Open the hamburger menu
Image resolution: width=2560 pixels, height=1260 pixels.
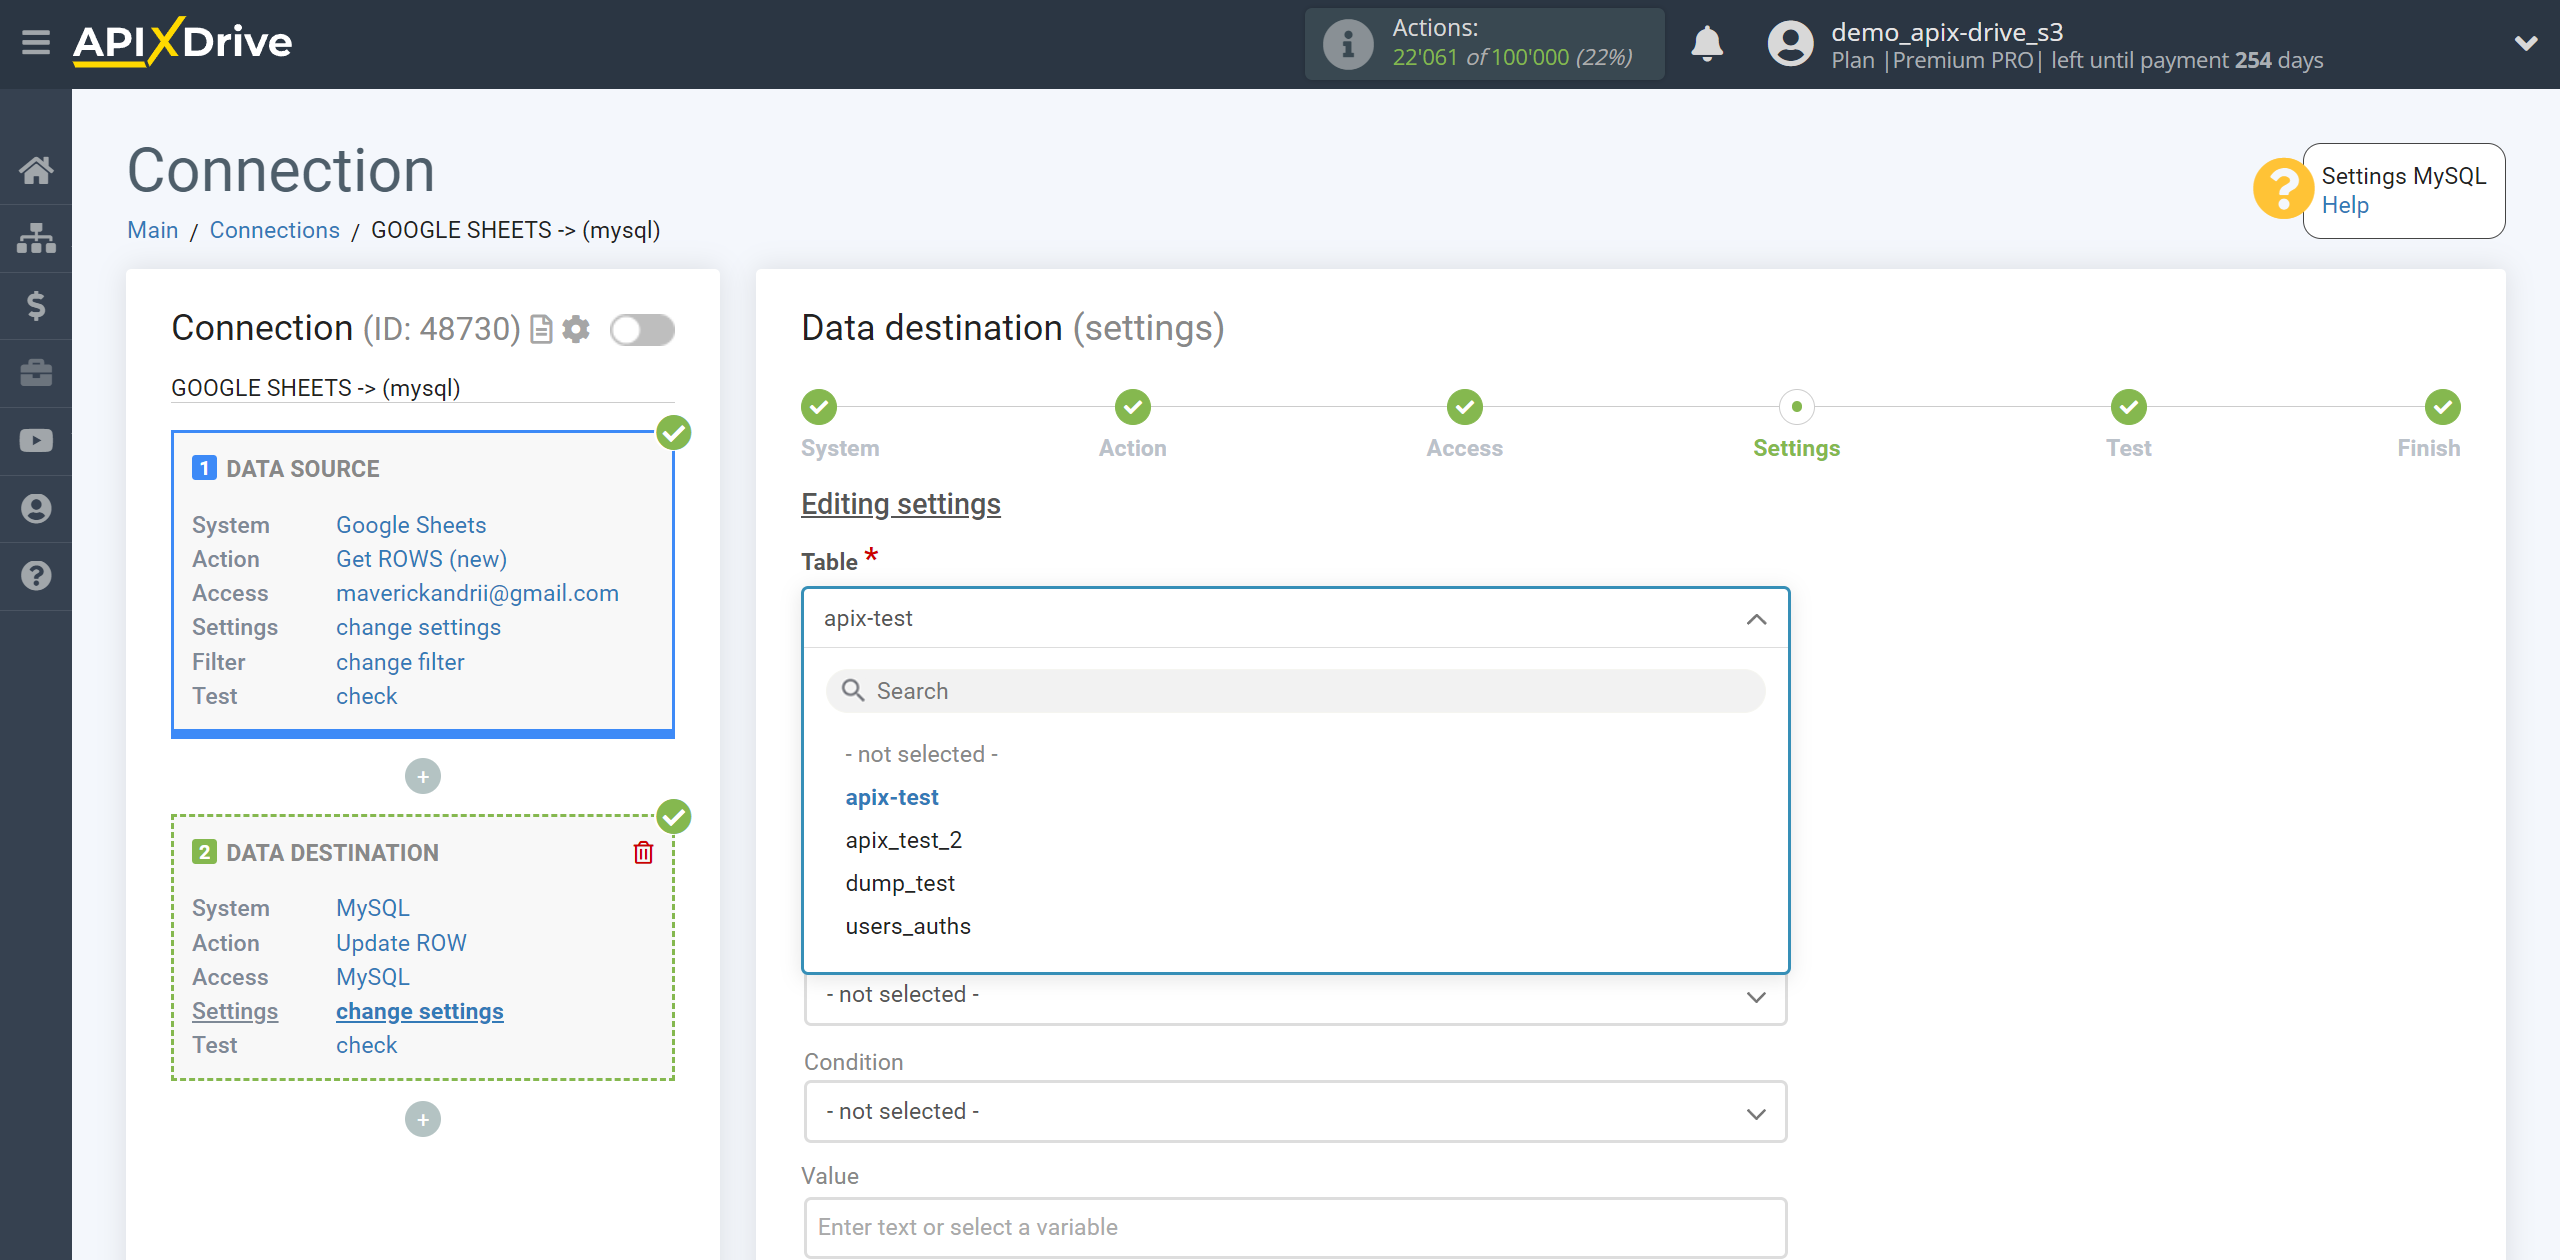(36, 43)
